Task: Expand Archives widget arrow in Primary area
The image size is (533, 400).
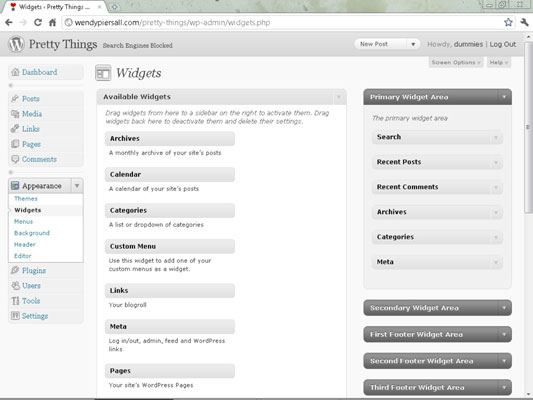Action: click(496, 212)
